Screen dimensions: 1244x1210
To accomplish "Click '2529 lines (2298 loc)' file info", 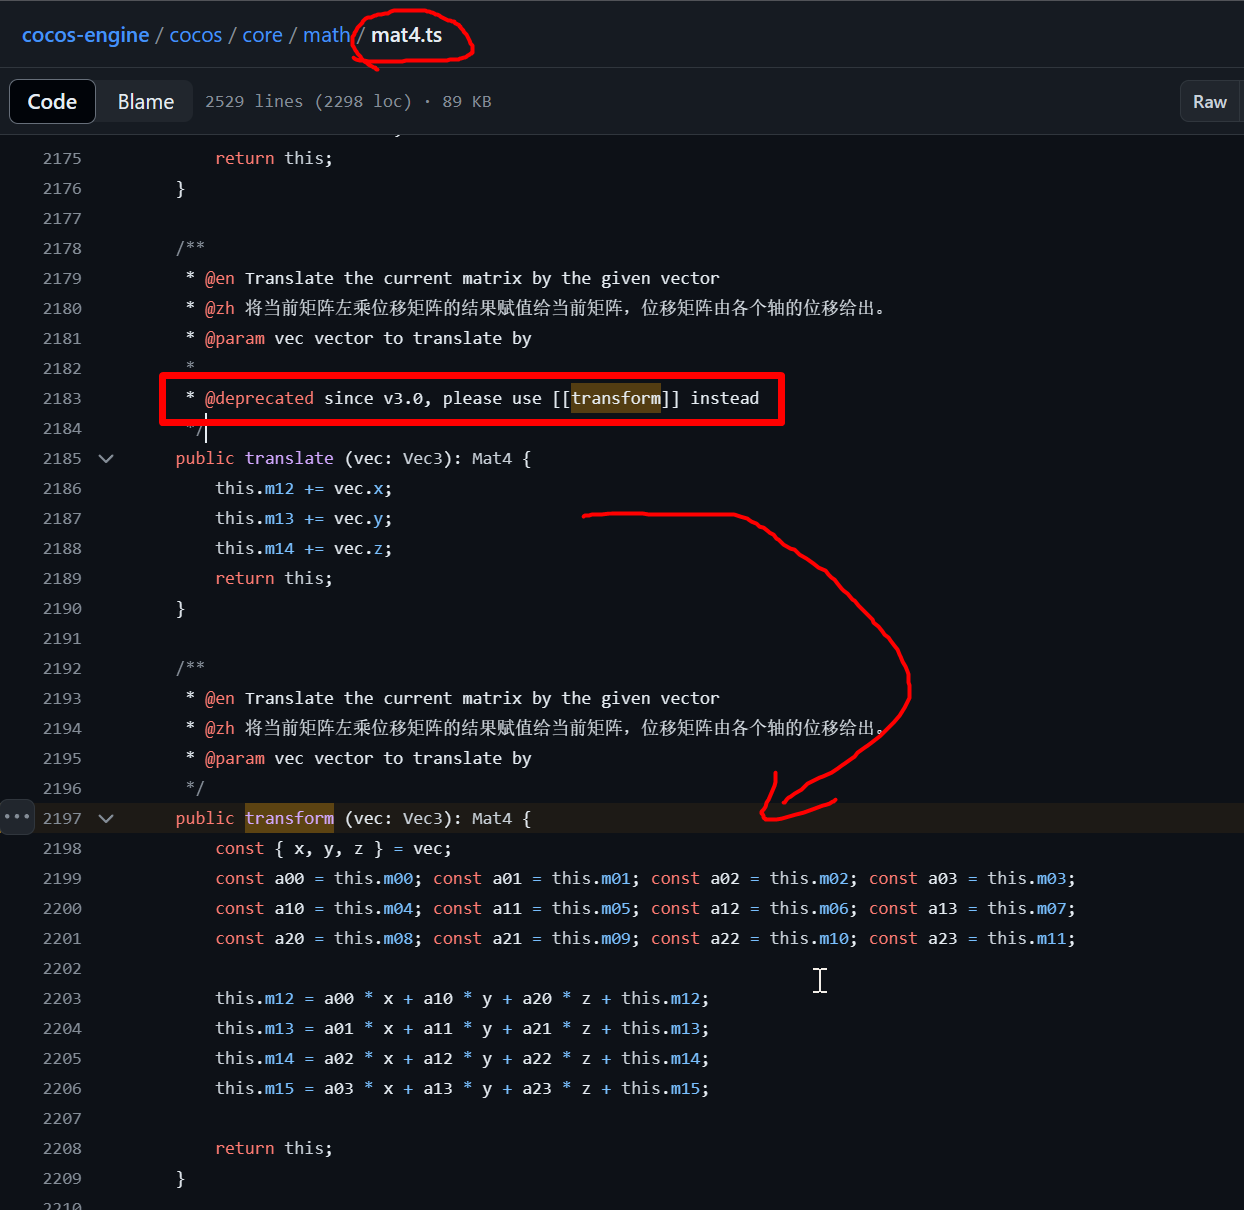I will click(308, 101).
